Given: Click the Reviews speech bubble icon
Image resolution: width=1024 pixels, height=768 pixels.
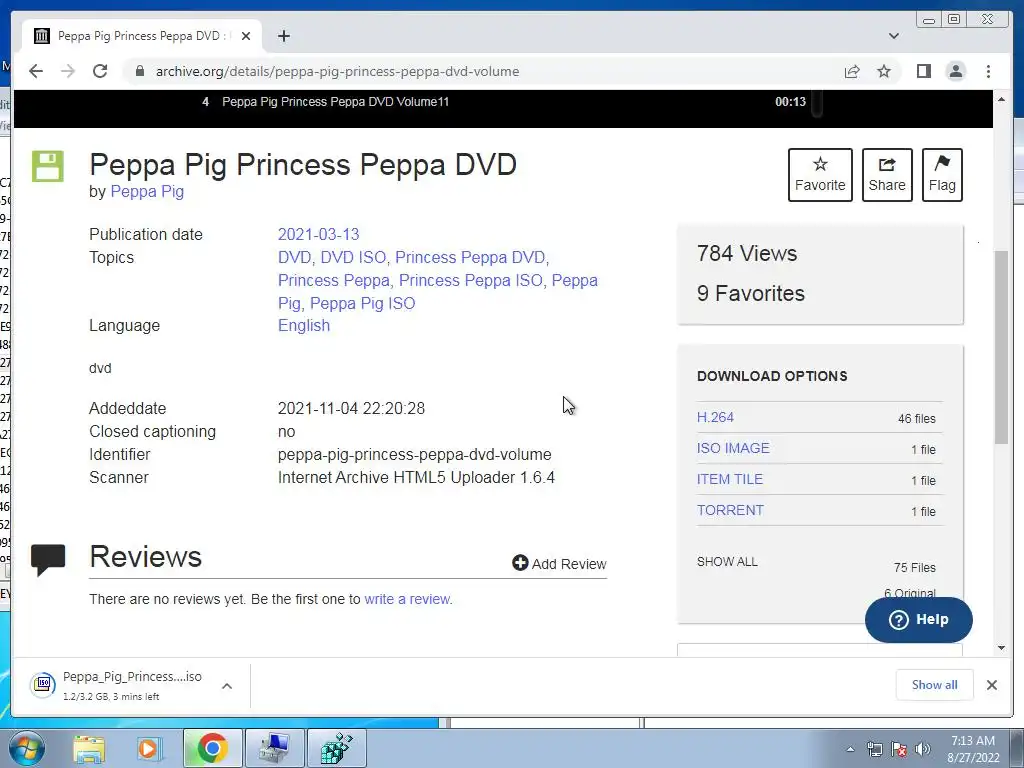Looking at the screenshot, I should click(48, 560).
